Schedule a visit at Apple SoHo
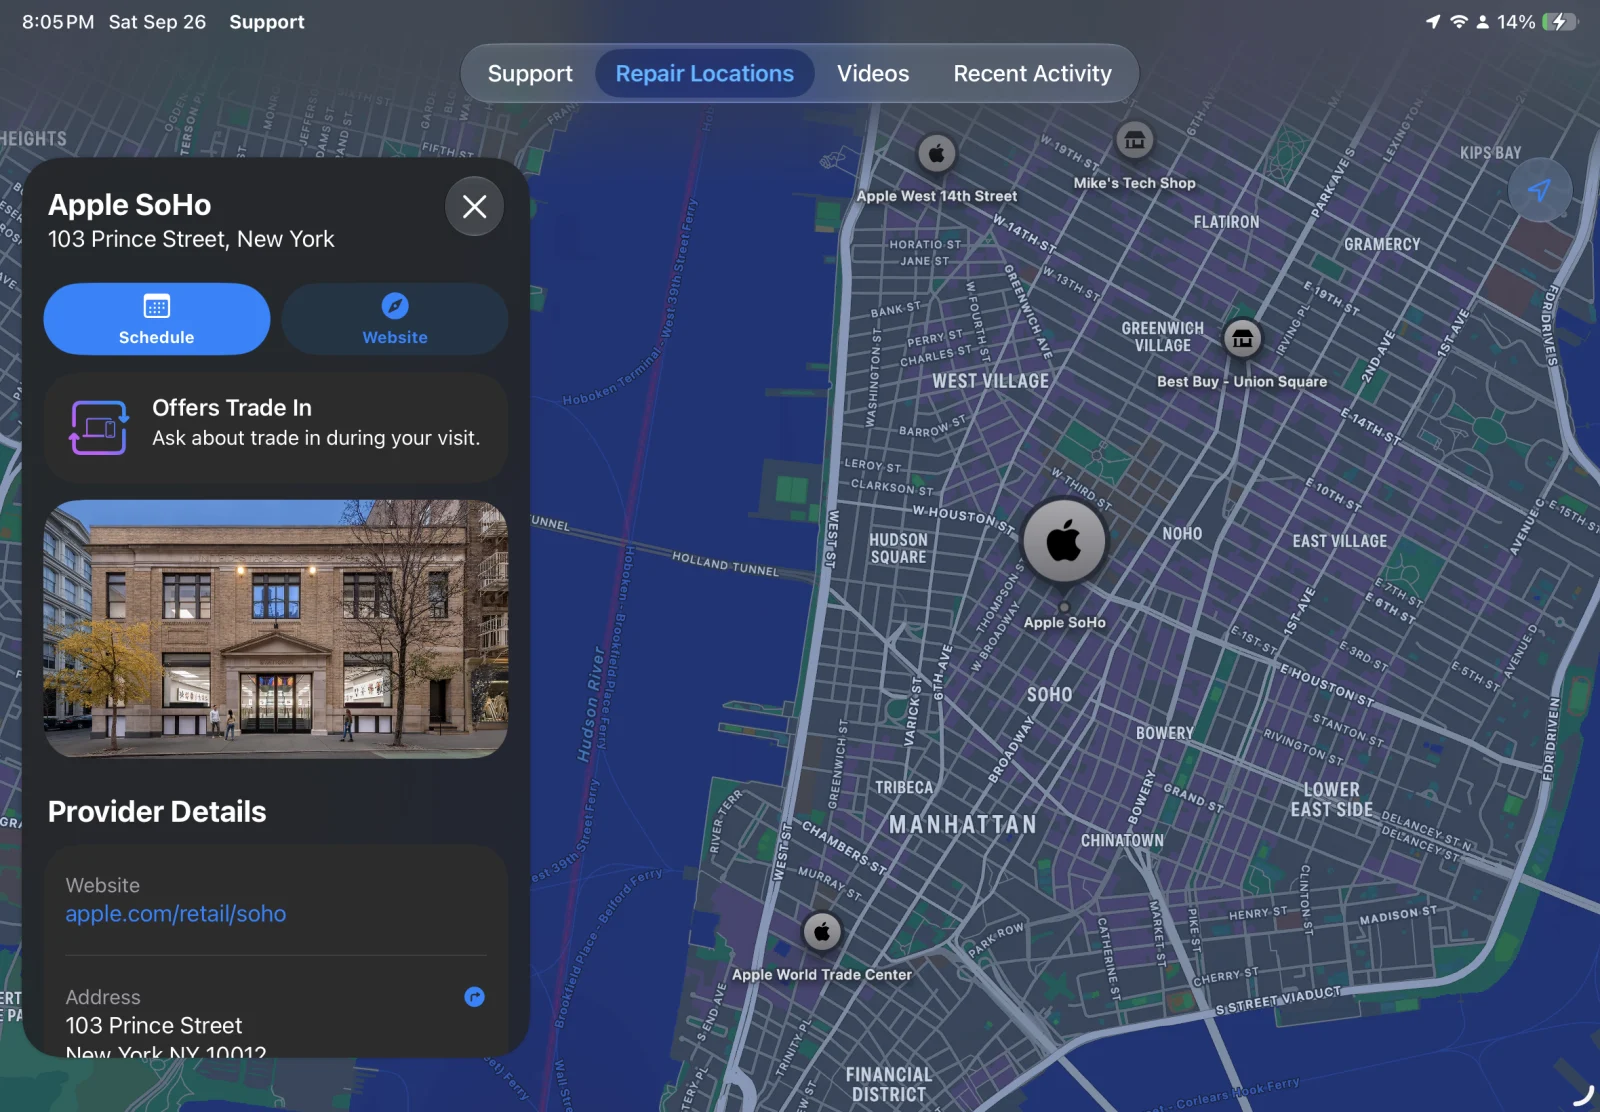Image resolution: width=1600 pixels, height=1112 pixels. click(157, 319)
